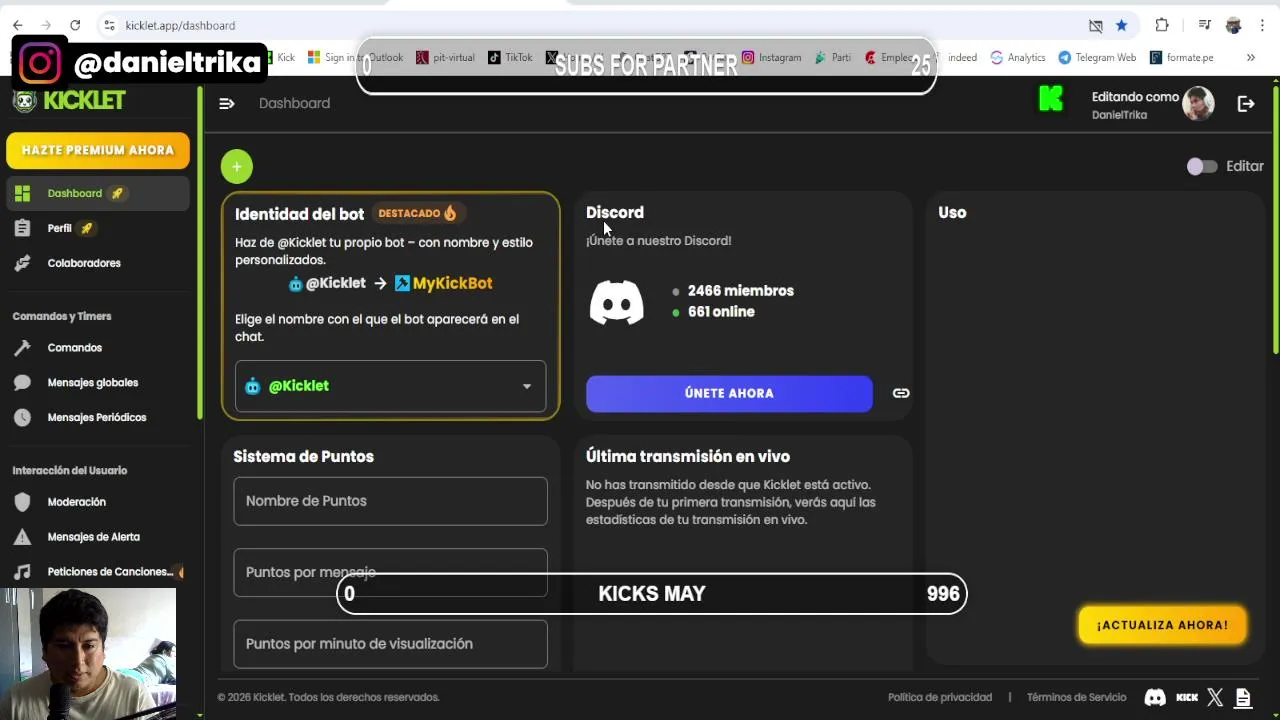Click the DESTACADO badge on Identidad del bot
Viewport: 1280px width, 720px height.
[x=417, y=213]
